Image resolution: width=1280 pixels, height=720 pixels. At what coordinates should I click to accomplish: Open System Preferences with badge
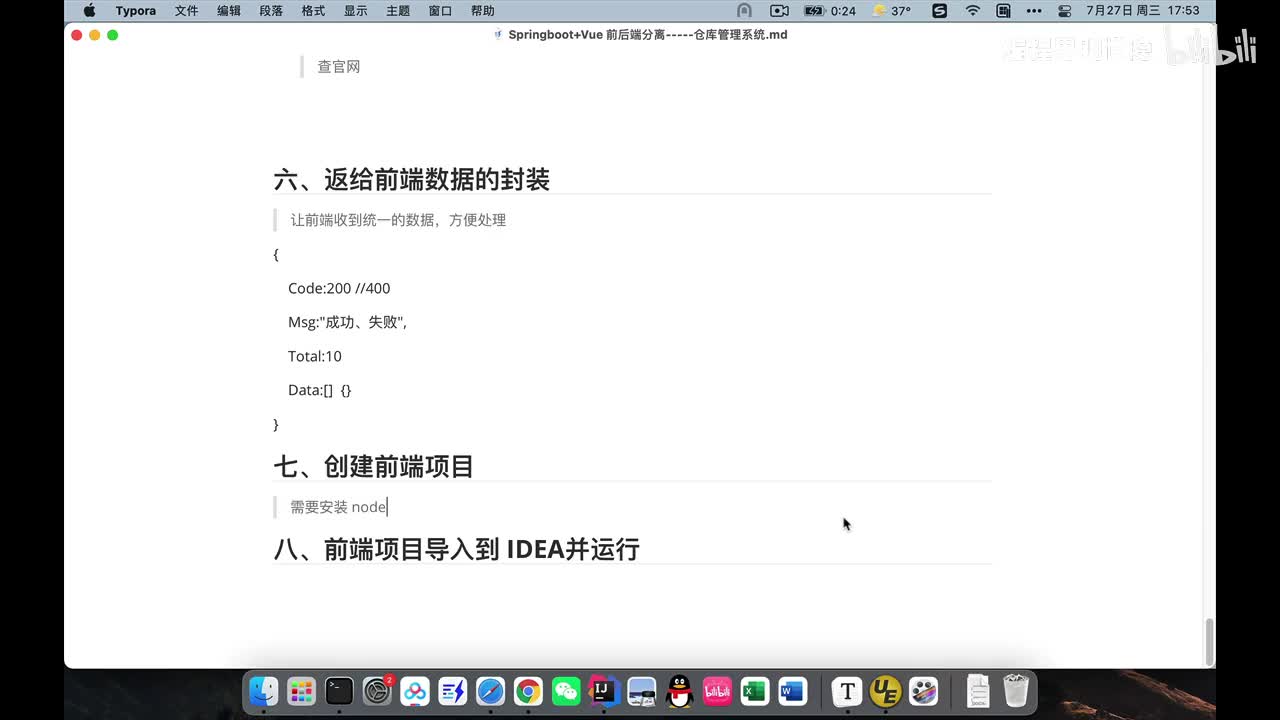coord(377,691)
